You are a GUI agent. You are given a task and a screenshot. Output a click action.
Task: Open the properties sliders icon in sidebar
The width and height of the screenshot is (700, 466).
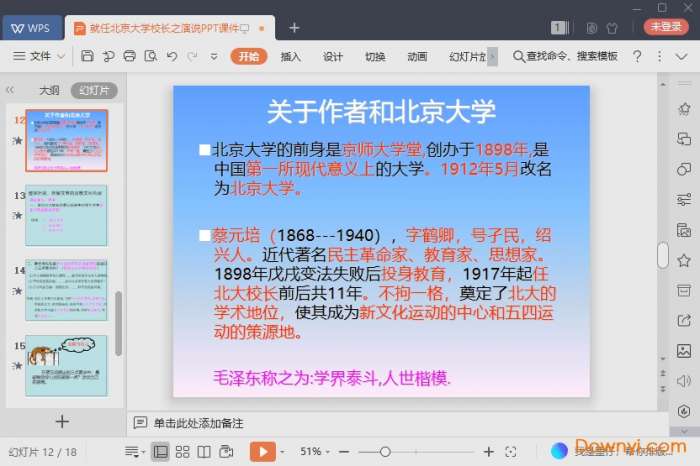tap(684, 200)
